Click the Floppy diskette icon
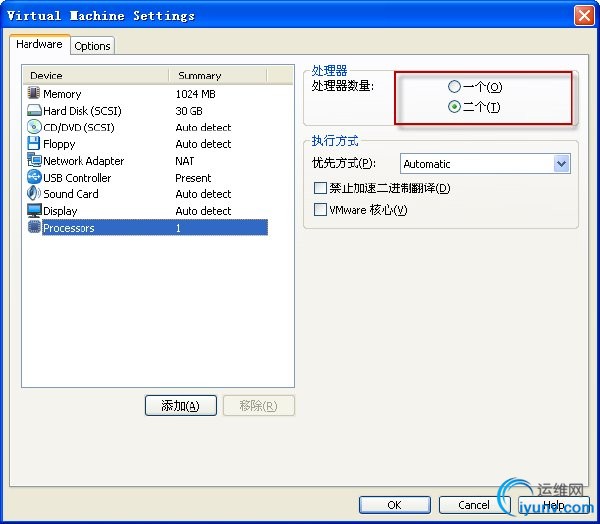This screenshot has width=600, height=524. 34,144
